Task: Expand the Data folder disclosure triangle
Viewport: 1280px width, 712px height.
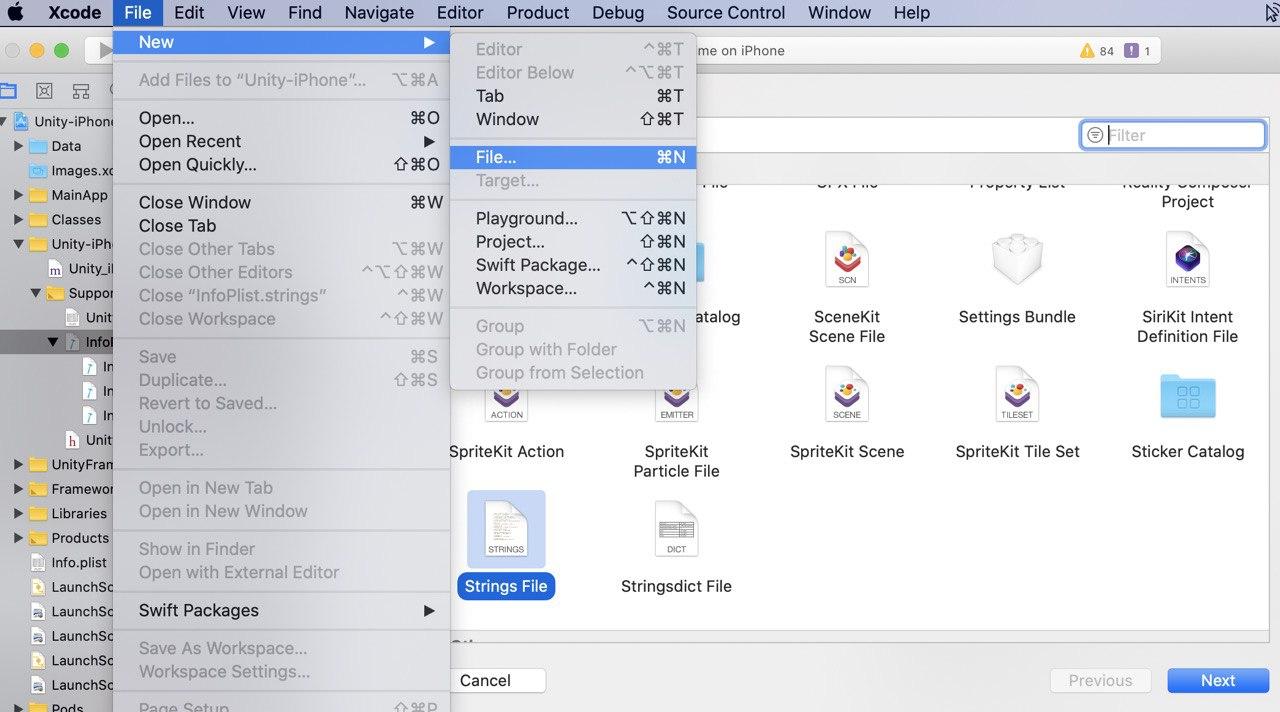Action: [x=18, y=146]
